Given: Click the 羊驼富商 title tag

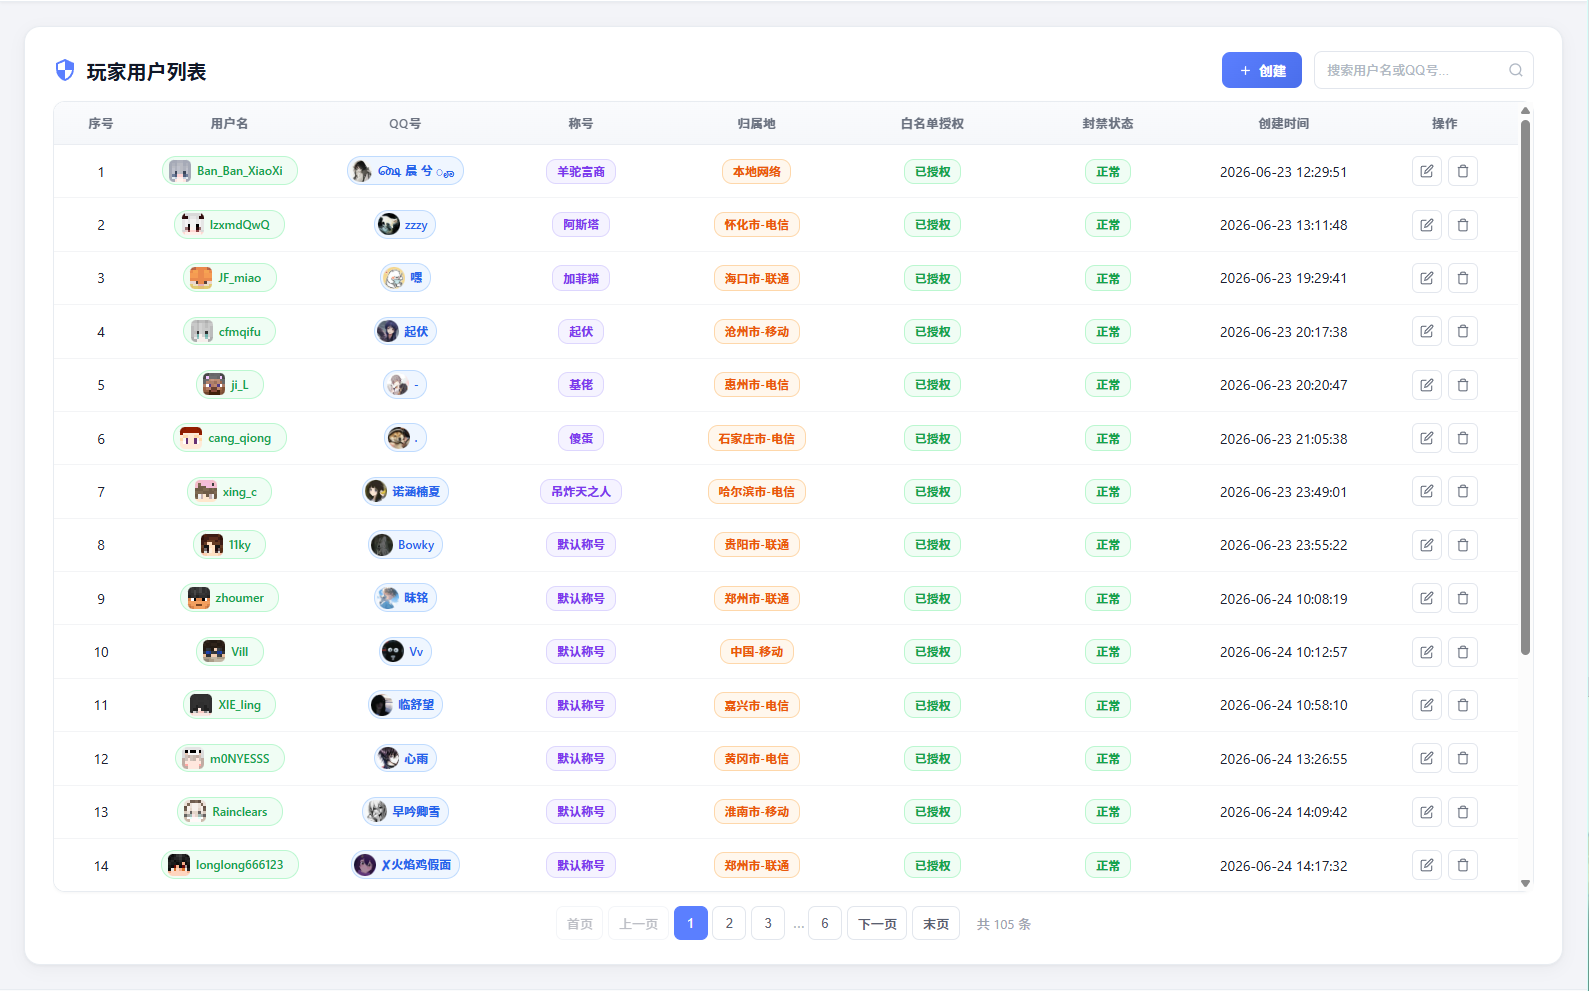Looking at the screenshot, I should (581, 171).
